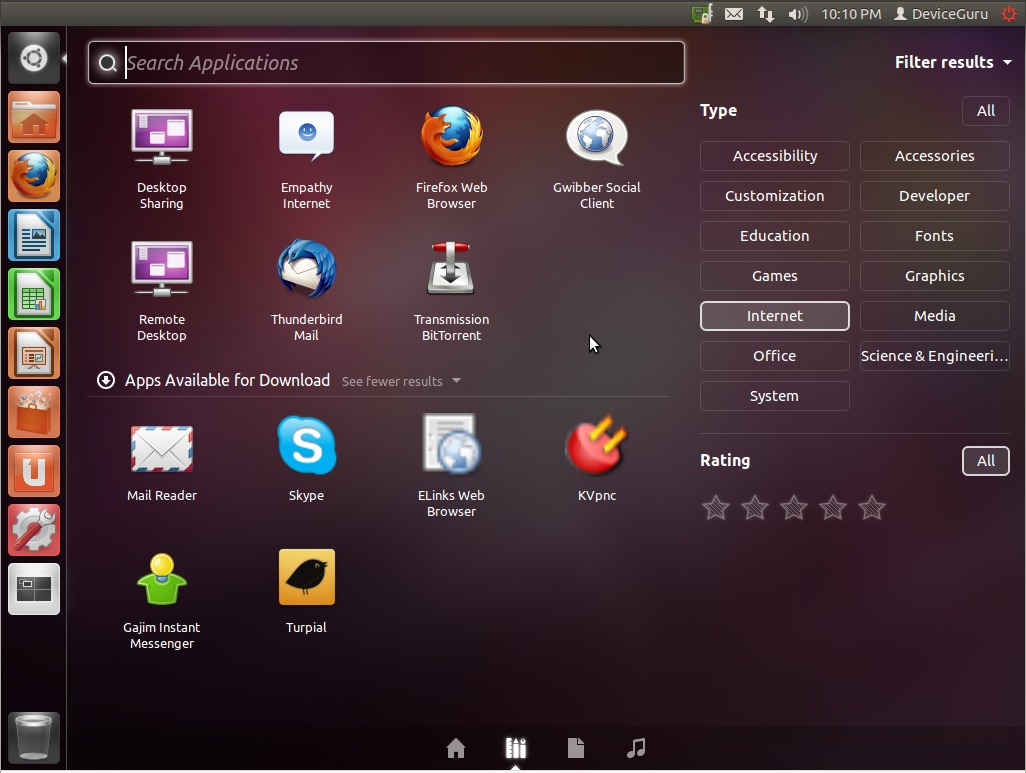Set rating filter to one star

(716, 507)
